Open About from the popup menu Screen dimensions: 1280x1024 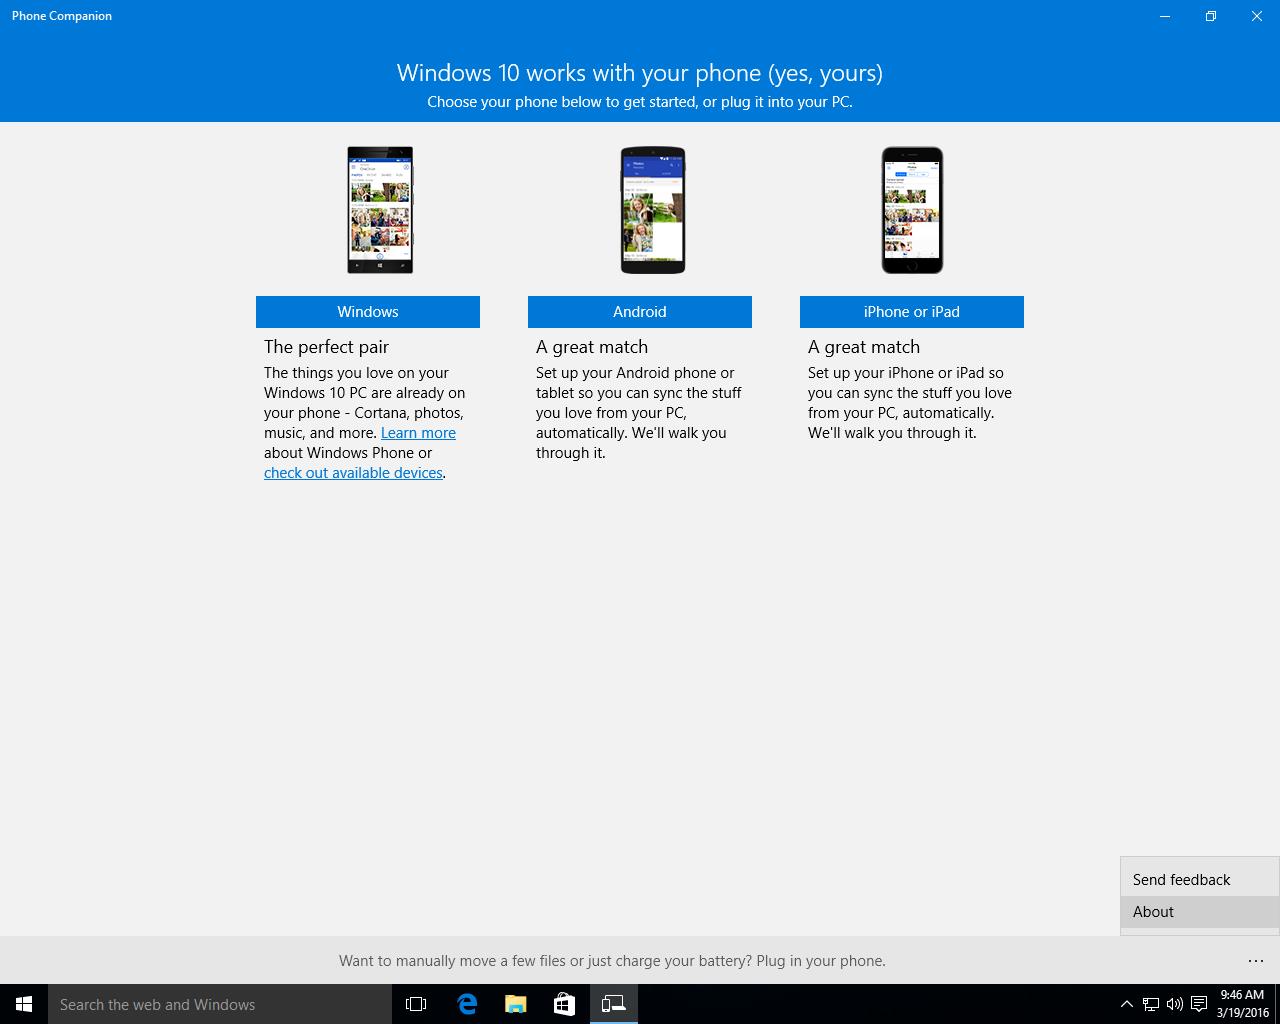(x=1200, y=912)
